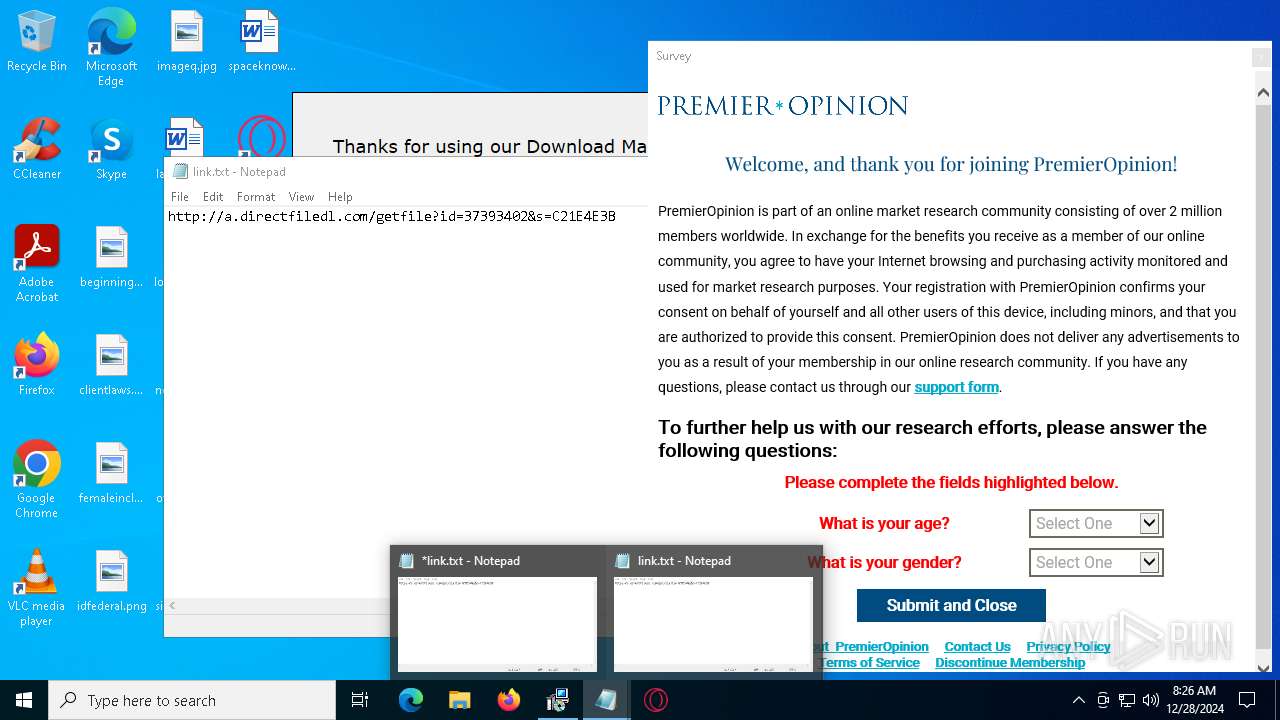Launch Firefox from desktop
The height and width of the screenshot is (720, 1280).
37,366
